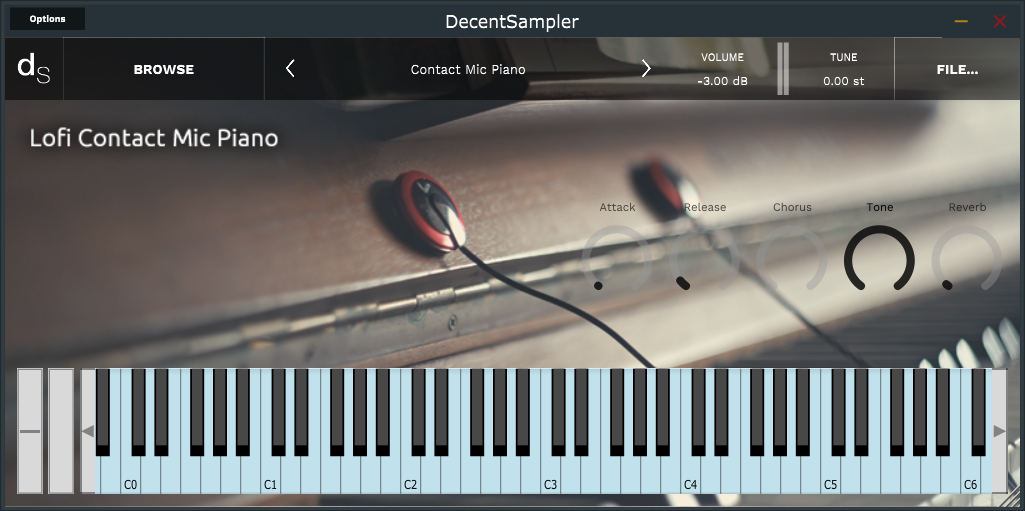
Task: Adjust the Attack knob
Action: pos(616,258)
